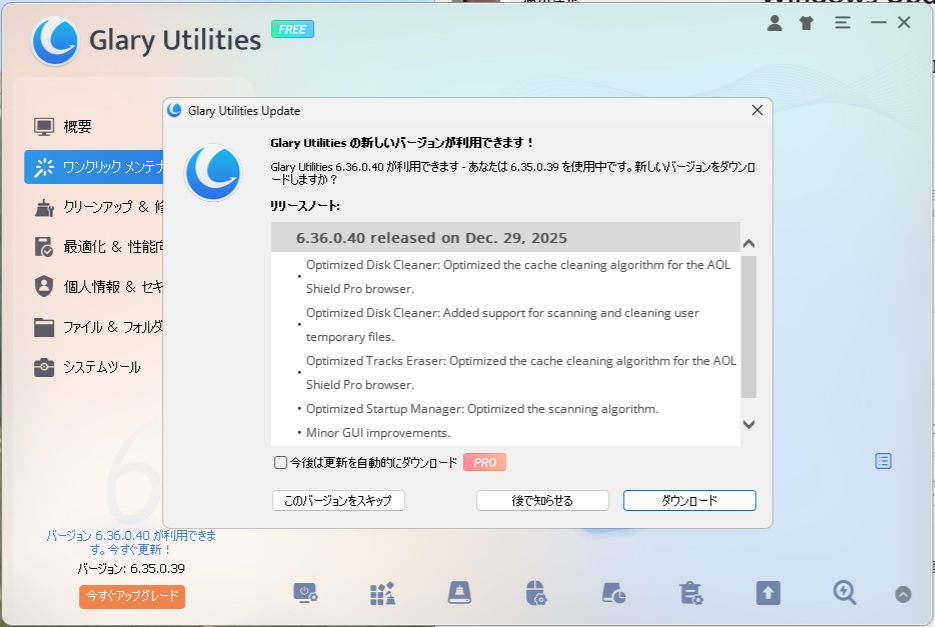Open the Registry Cleaner grid-and-broom icon
The width and height of the screenshot is (935, 627).
click(382, 594)
